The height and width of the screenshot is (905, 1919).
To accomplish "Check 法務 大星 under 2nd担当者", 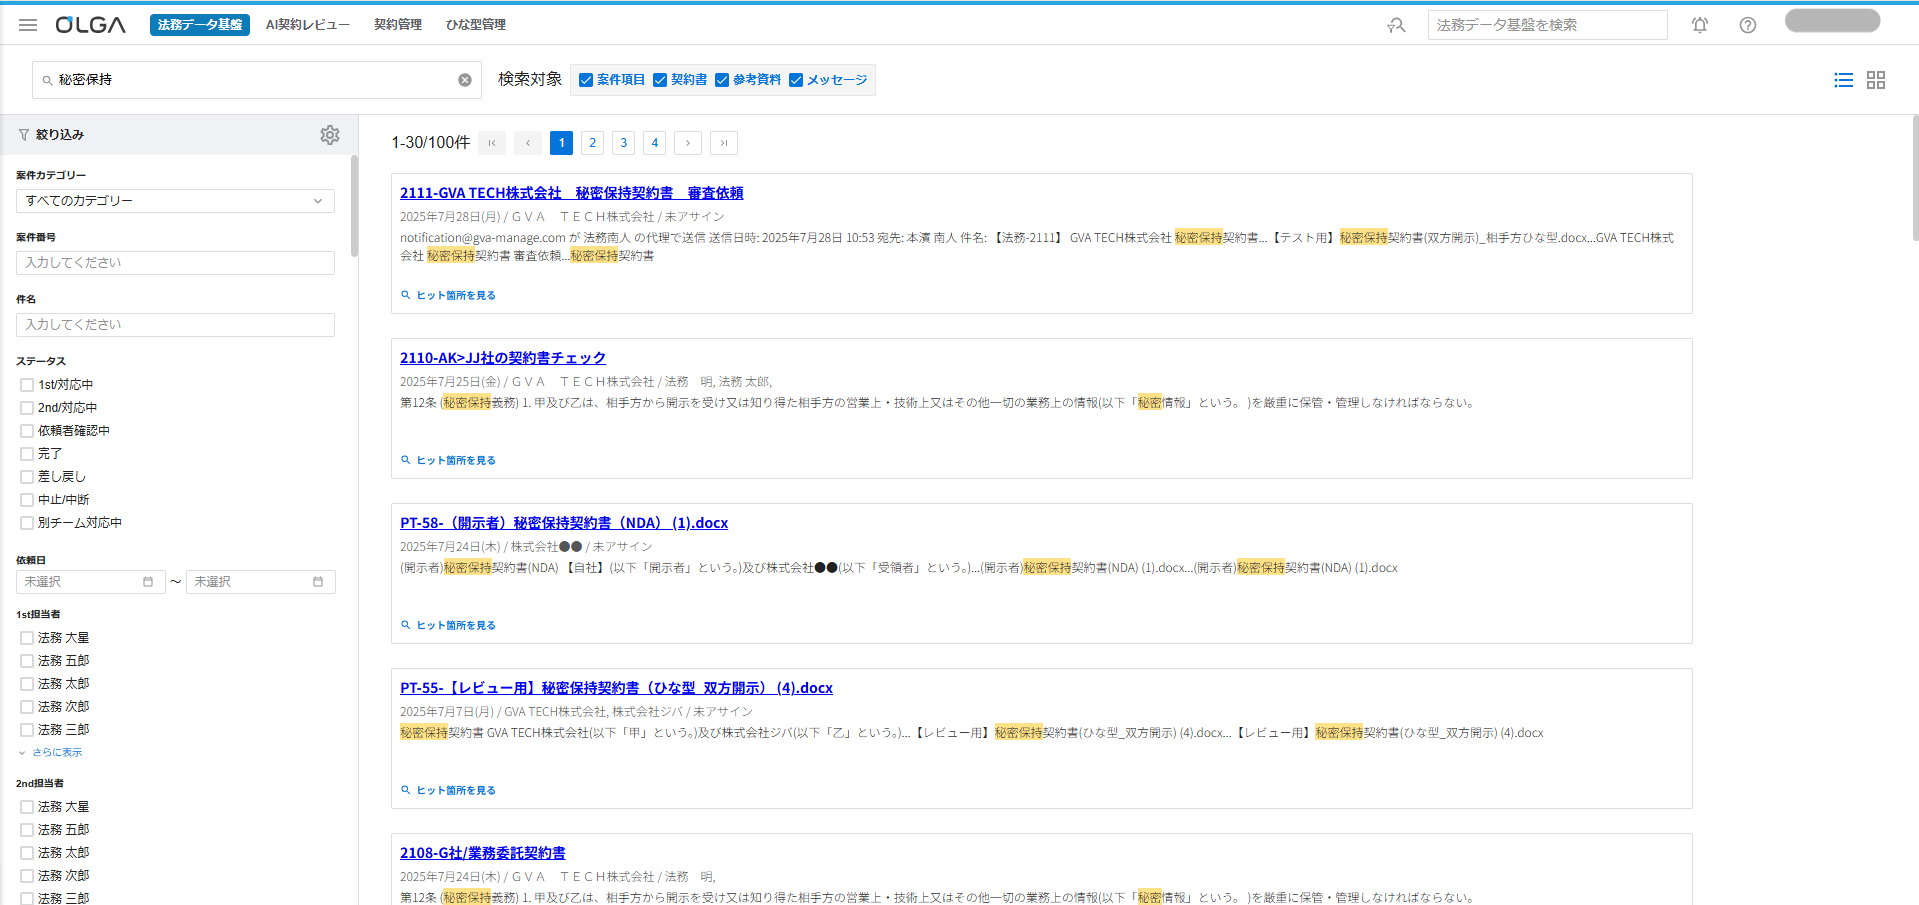I will pyautogui.click(x=27, y=807).
